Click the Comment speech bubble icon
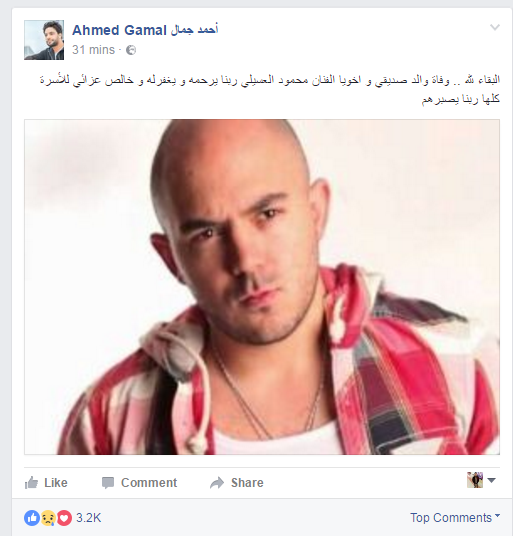 coord(108,483)
